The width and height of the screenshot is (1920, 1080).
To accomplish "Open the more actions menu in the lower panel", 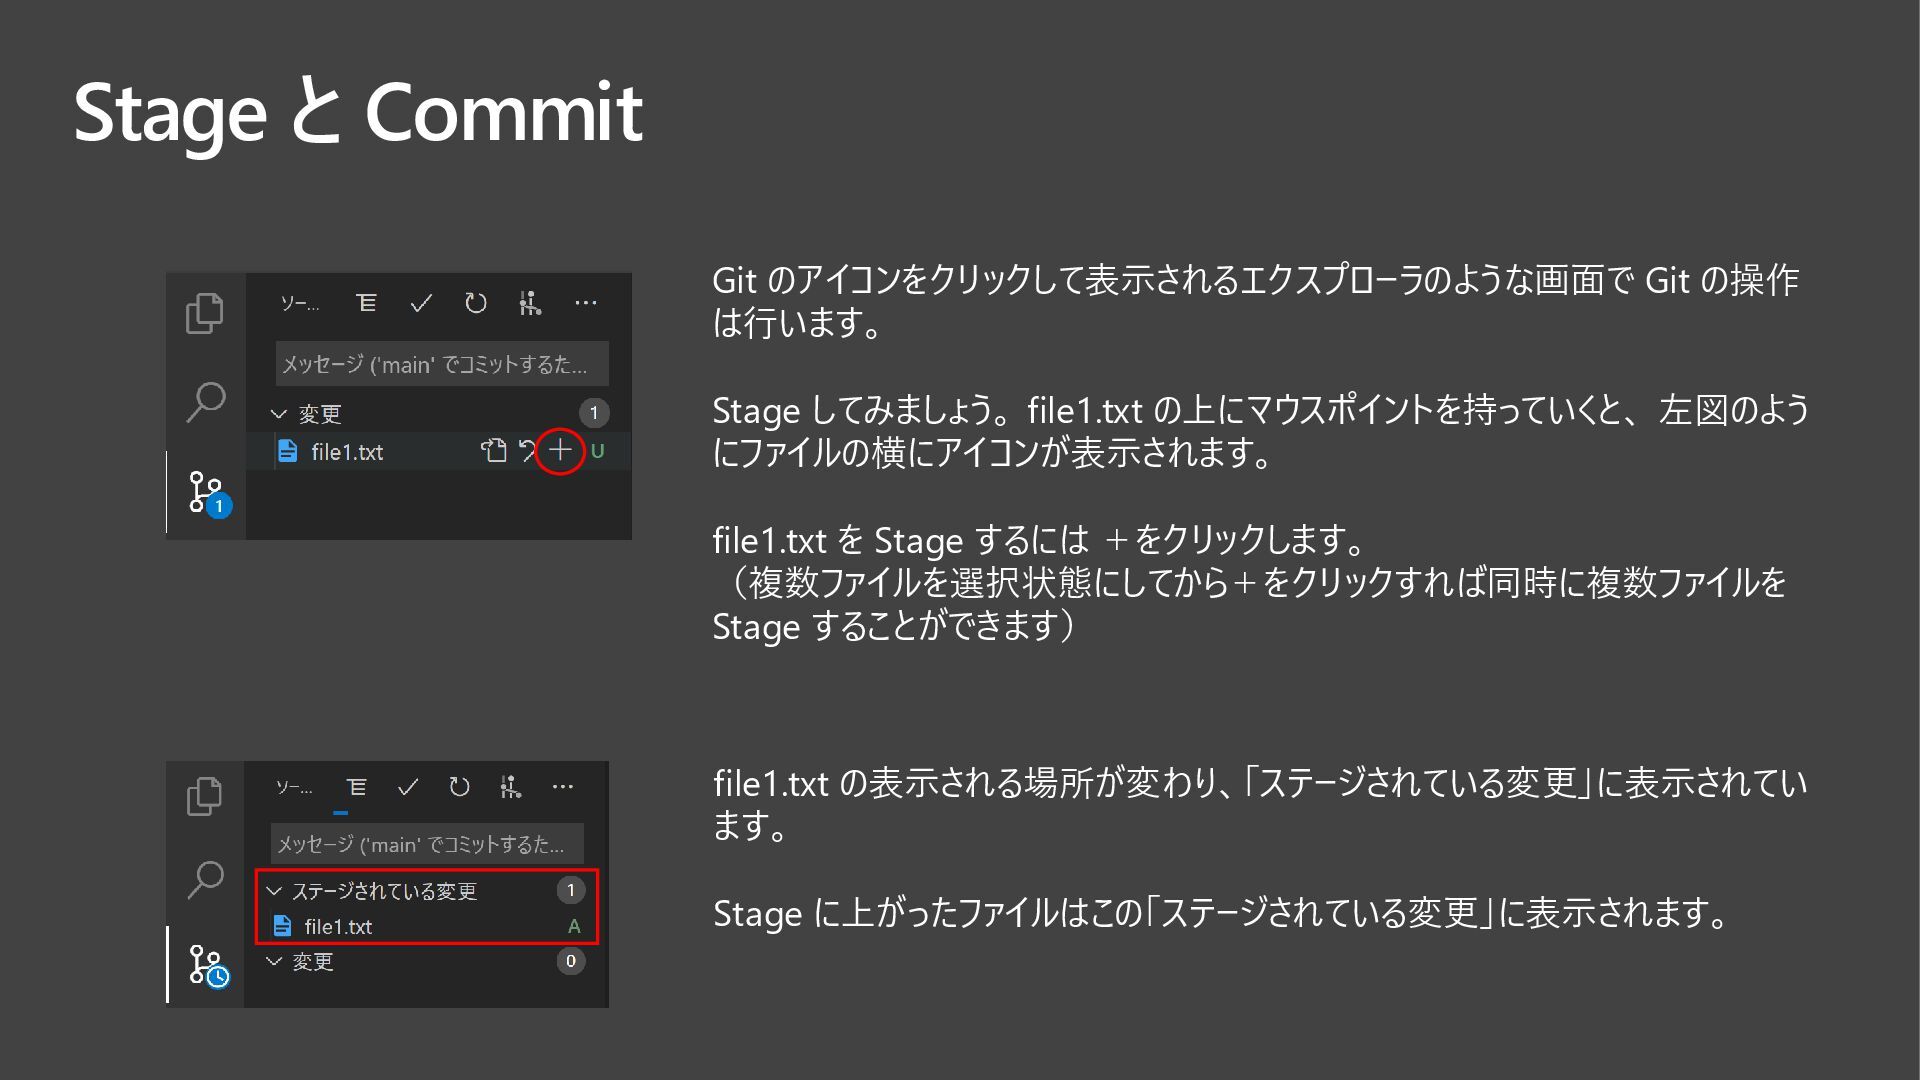I will pos(563,787).
